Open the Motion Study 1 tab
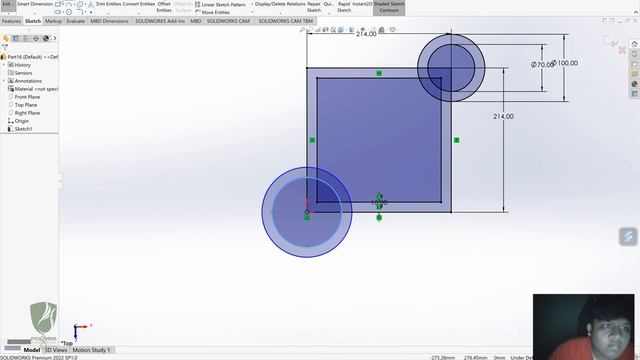This screenshot has height=360, width=640. [91, 350]
